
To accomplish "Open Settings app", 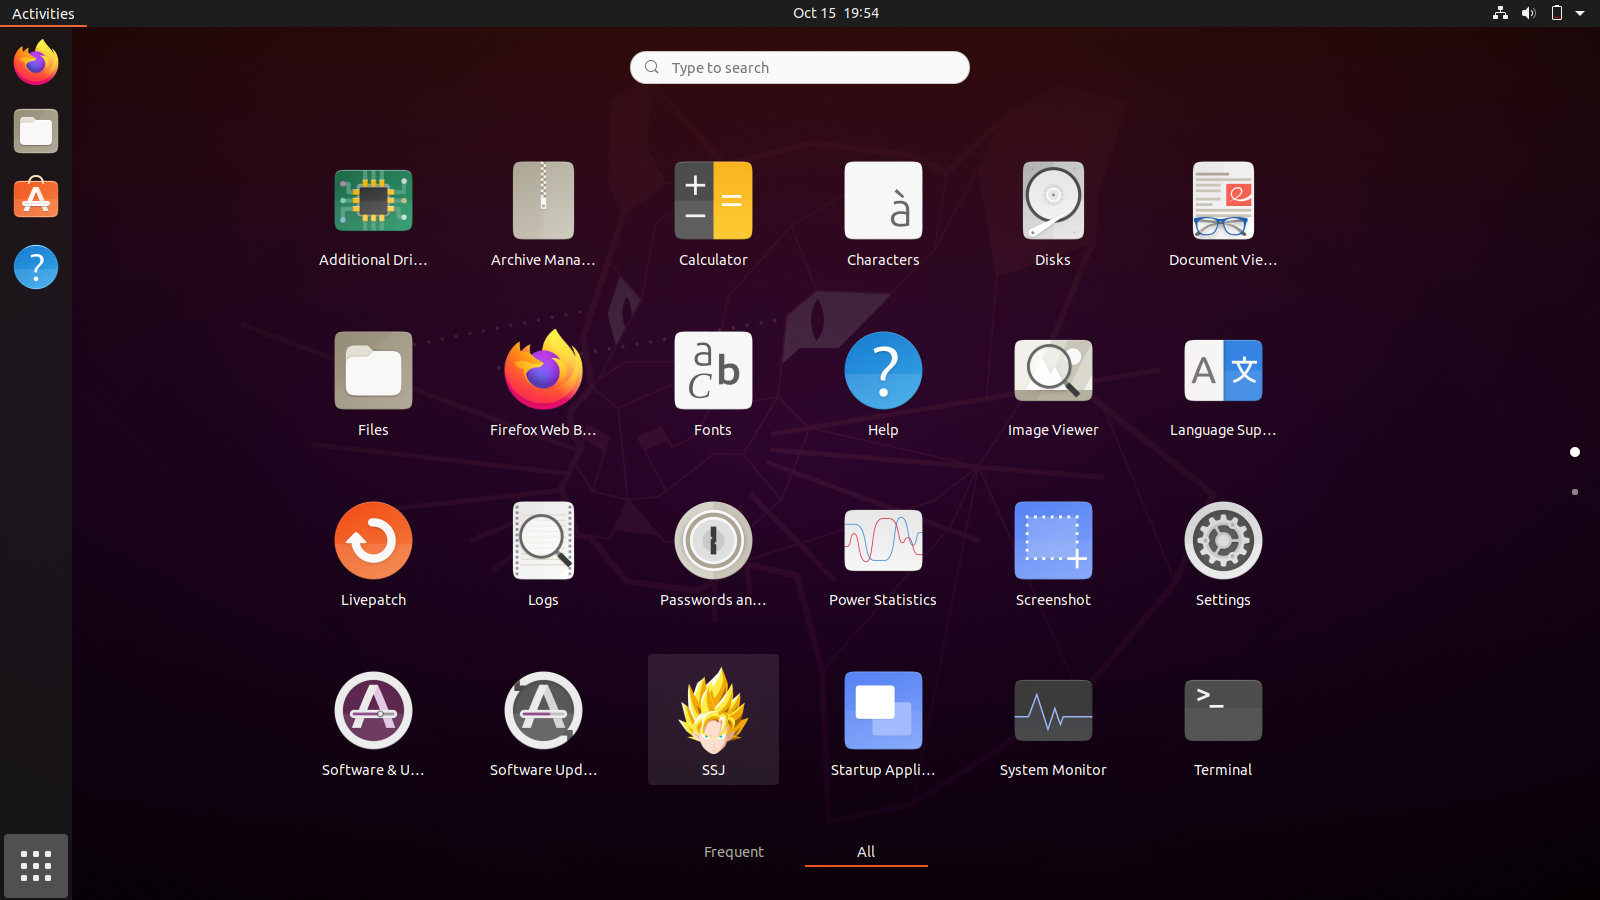I will [x=1223, y=555].
